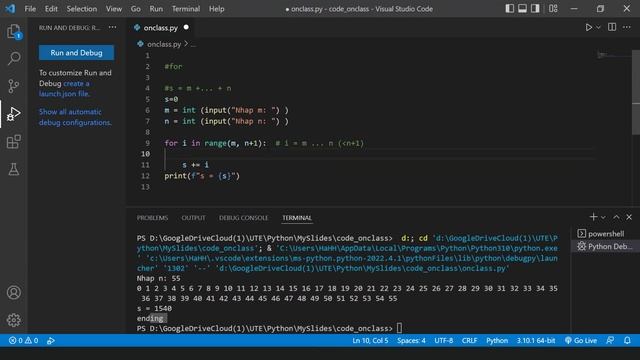Open notifications bell in status bar
Viewport: 640px width, 360px height.
(627, 340)
